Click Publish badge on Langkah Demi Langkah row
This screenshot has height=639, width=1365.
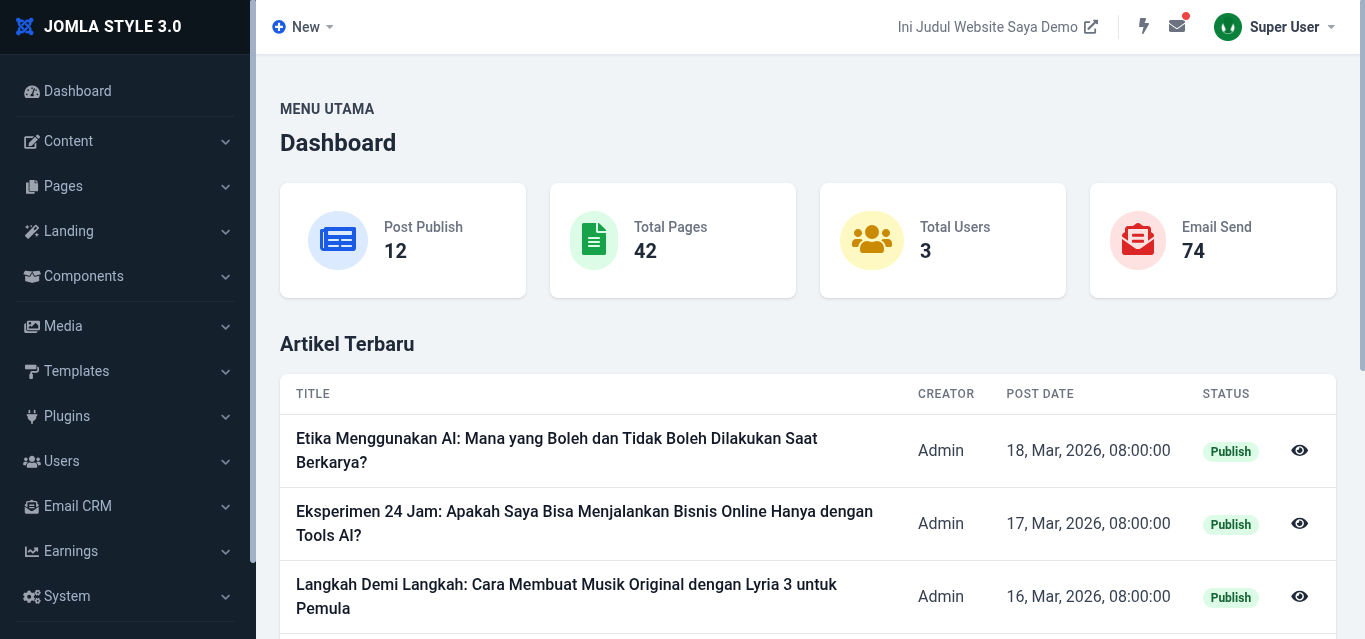(1231, 597)
